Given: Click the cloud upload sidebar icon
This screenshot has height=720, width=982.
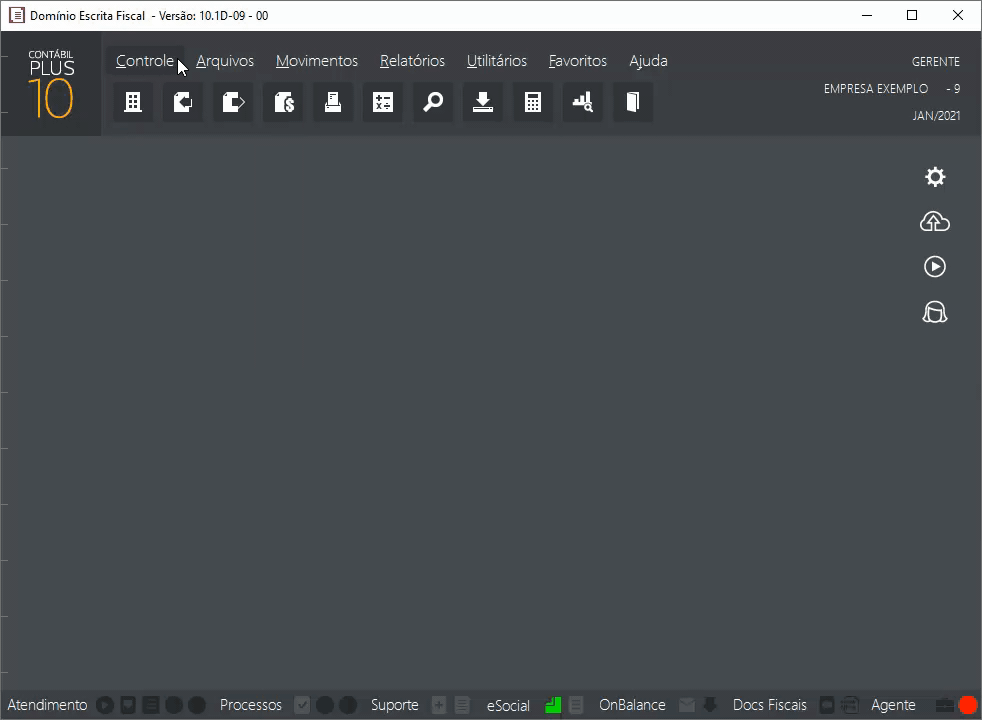Looking at the screenshot, I should (x=935, y=222).
